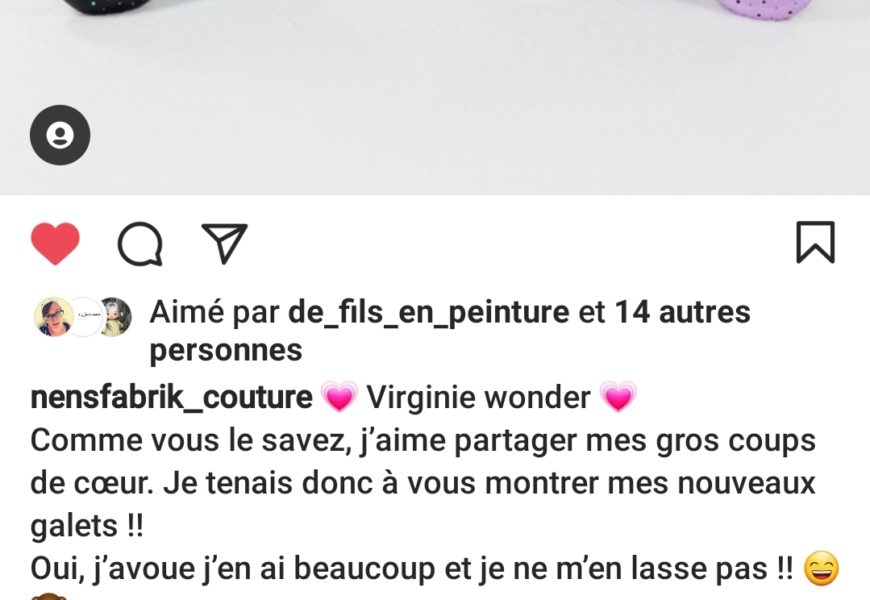The height and width of the screenshot is (600, 870).
Task: Unlike the post with the red heart
Action: (55, 243)
